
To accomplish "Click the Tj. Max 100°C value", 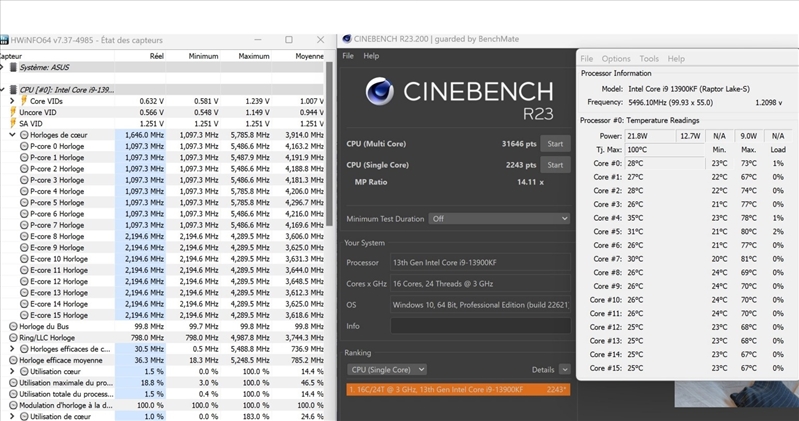I will tap(636, 149).
